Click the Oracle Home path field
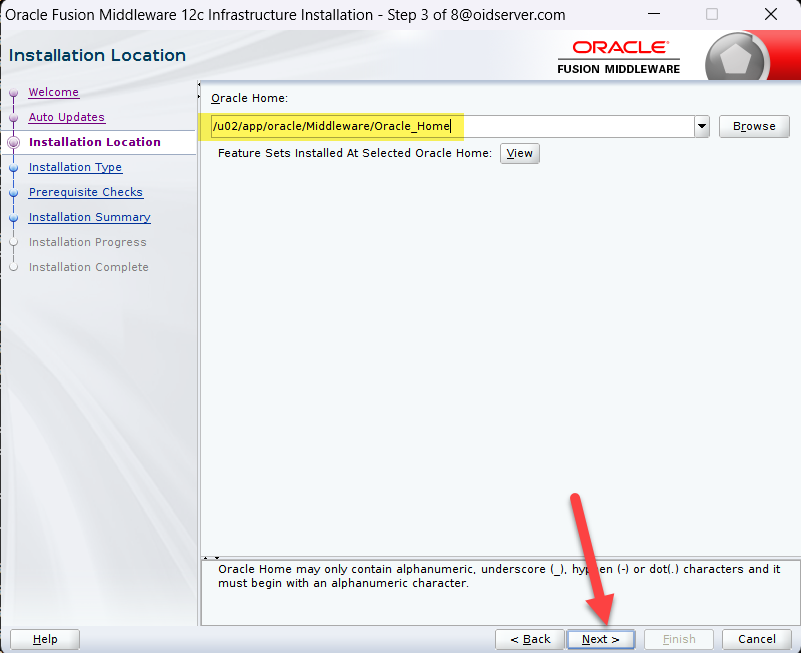Viewport: 801px width, 653px height. tap(450, 126)
